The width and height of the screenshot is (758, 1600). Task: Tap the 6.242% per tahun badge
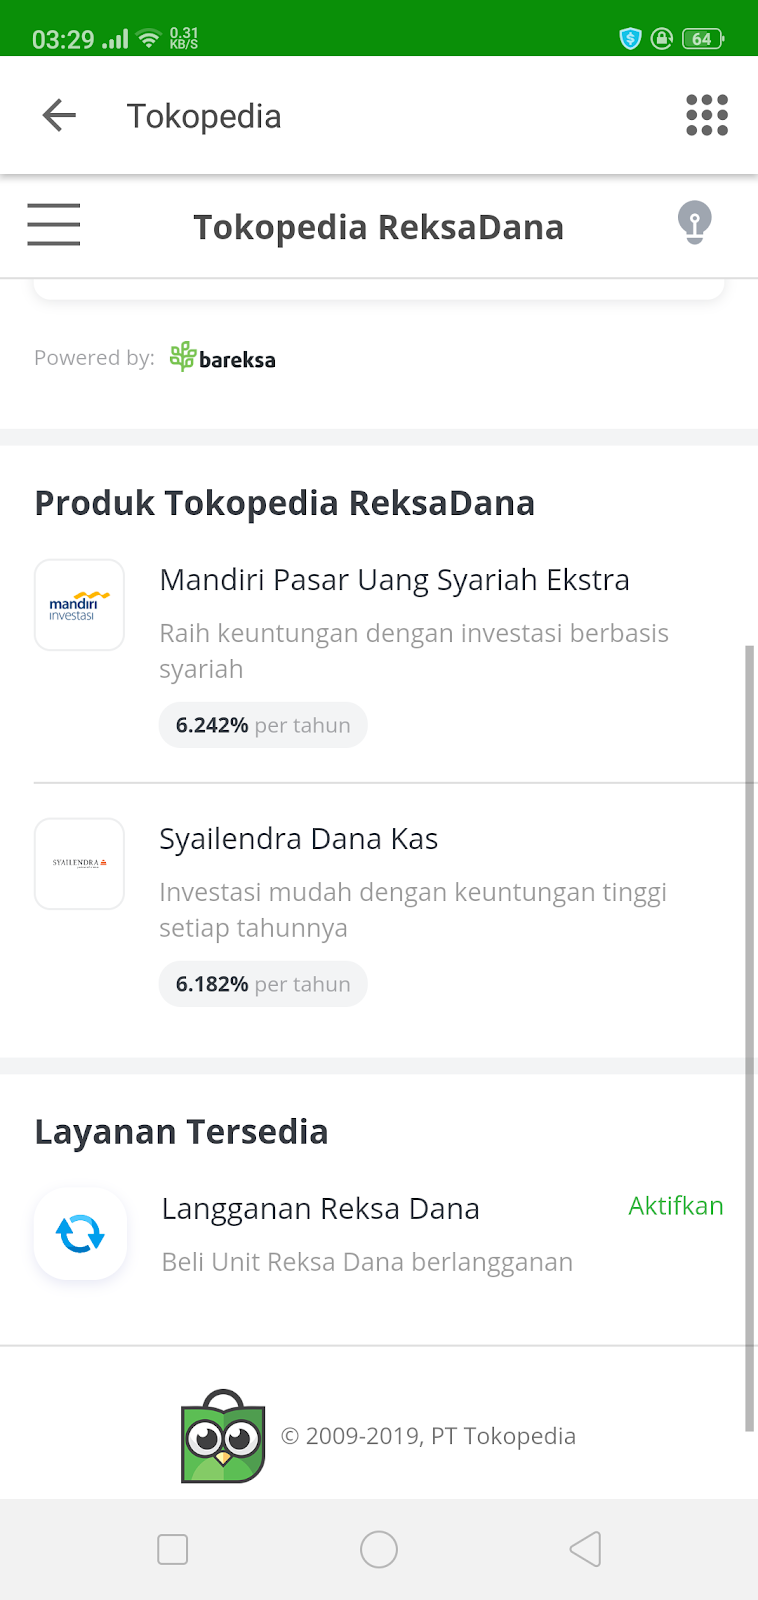tap(263, 725)
